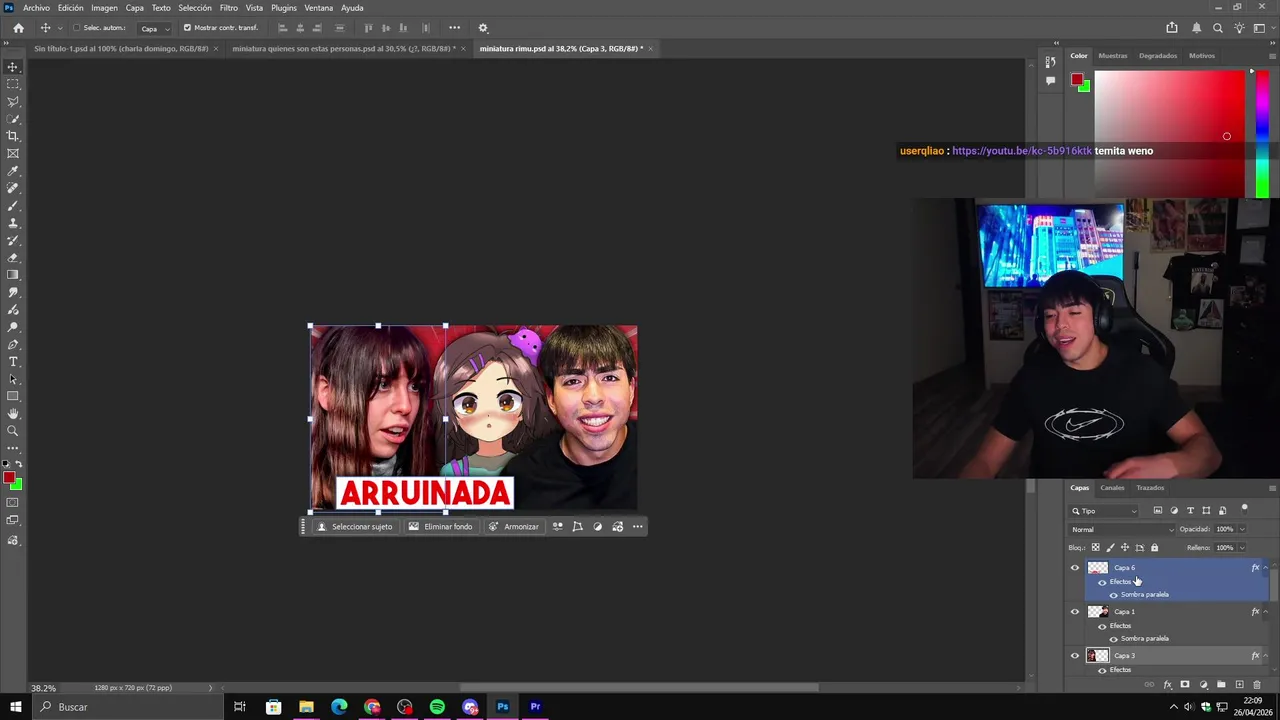Viewport: 1280px width, 720px height.
Task: Select the Crop tool
Action: pyautogui.click(x=13, y=136)
